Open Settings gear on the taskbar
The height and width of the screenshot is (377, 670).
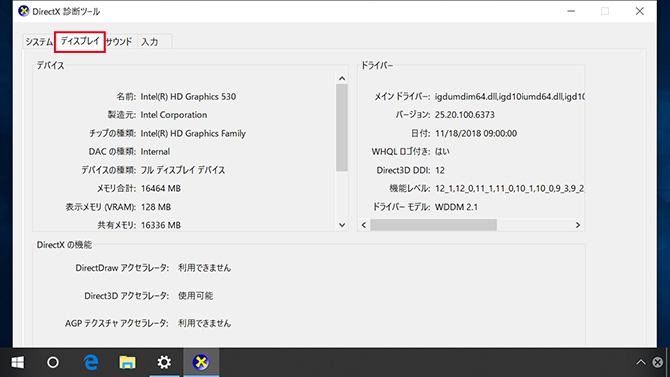click(x=164, y=362)
